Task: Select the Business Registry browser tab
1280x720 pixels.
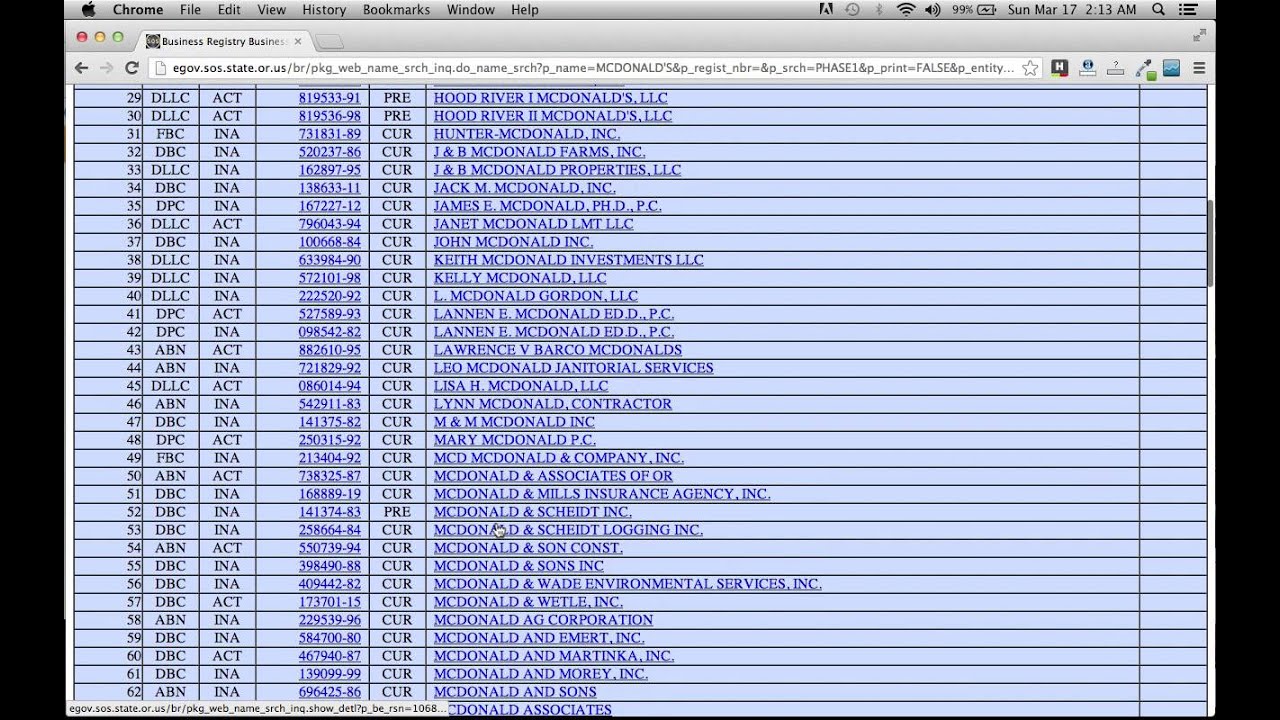Action: [224, 41]
